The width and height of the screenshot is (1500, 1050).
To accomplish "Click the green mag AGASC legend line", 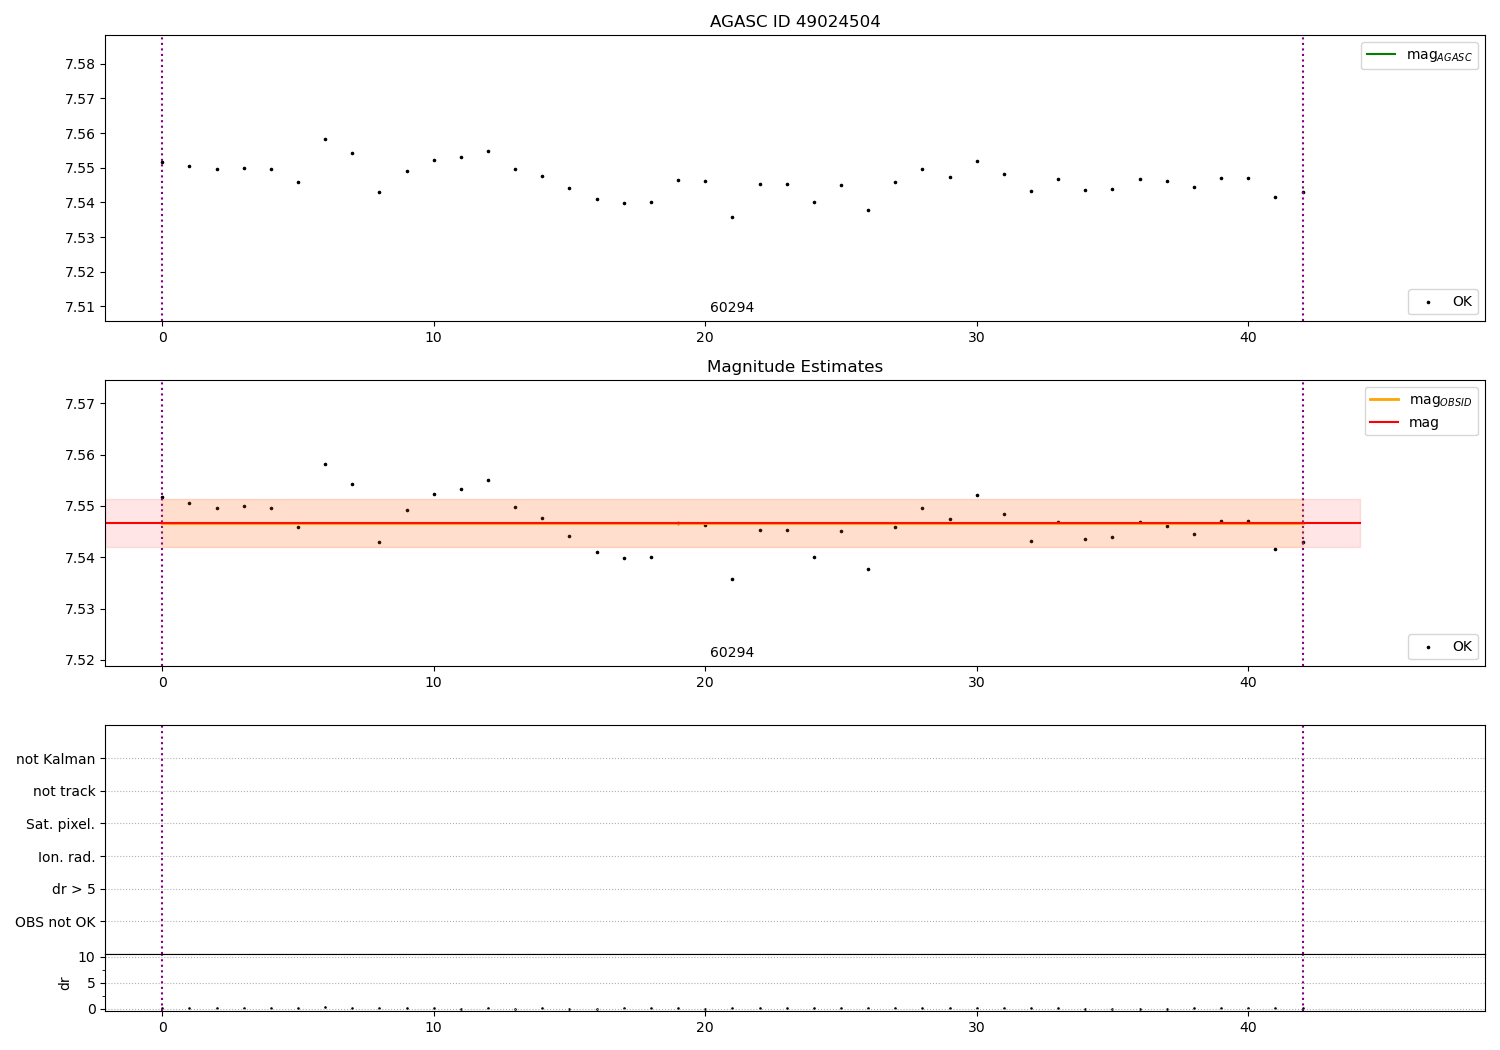I will [x=1382, y=55].
